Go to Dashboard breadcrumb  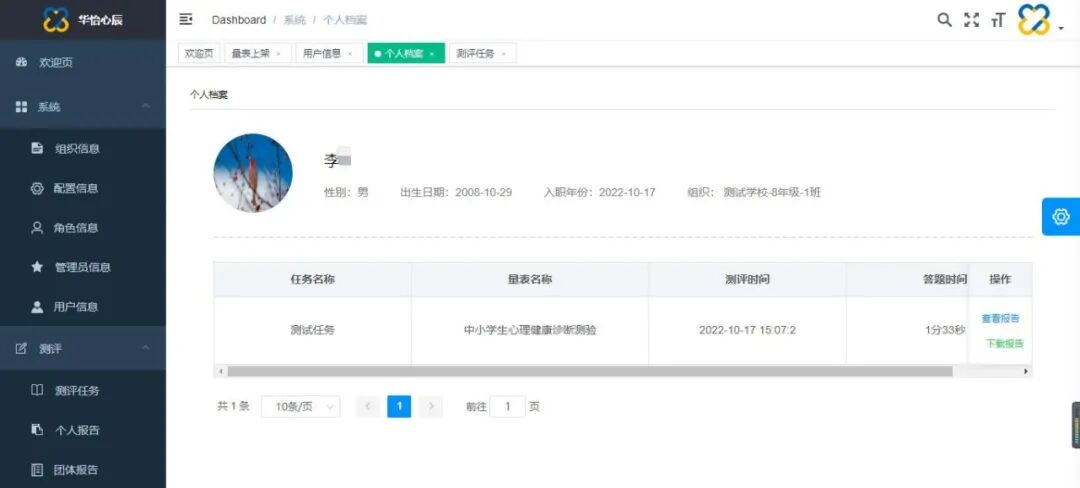pos(238,20)
